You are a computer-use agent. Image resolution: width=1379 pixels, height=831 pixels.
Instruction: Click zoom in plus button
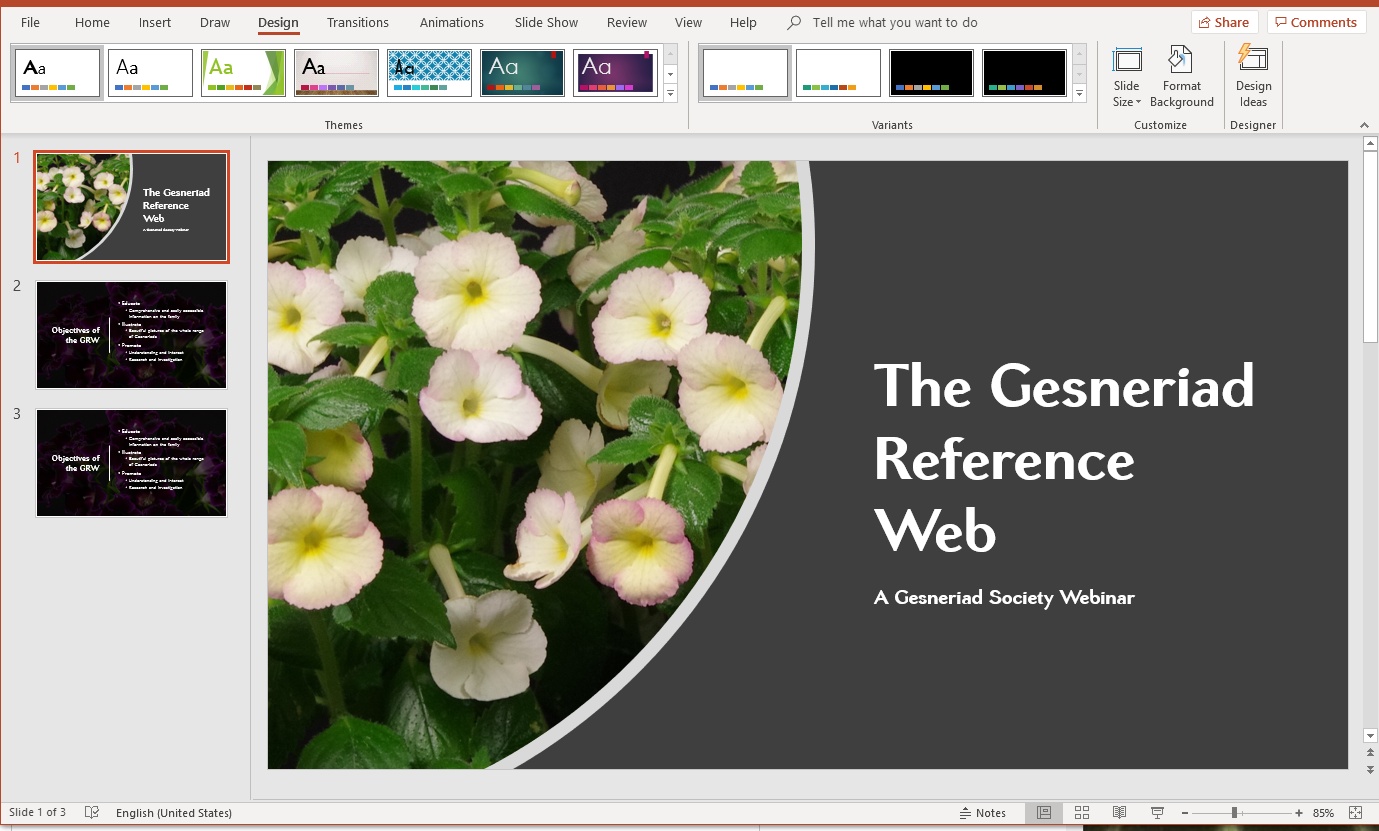click(1299, 813)
